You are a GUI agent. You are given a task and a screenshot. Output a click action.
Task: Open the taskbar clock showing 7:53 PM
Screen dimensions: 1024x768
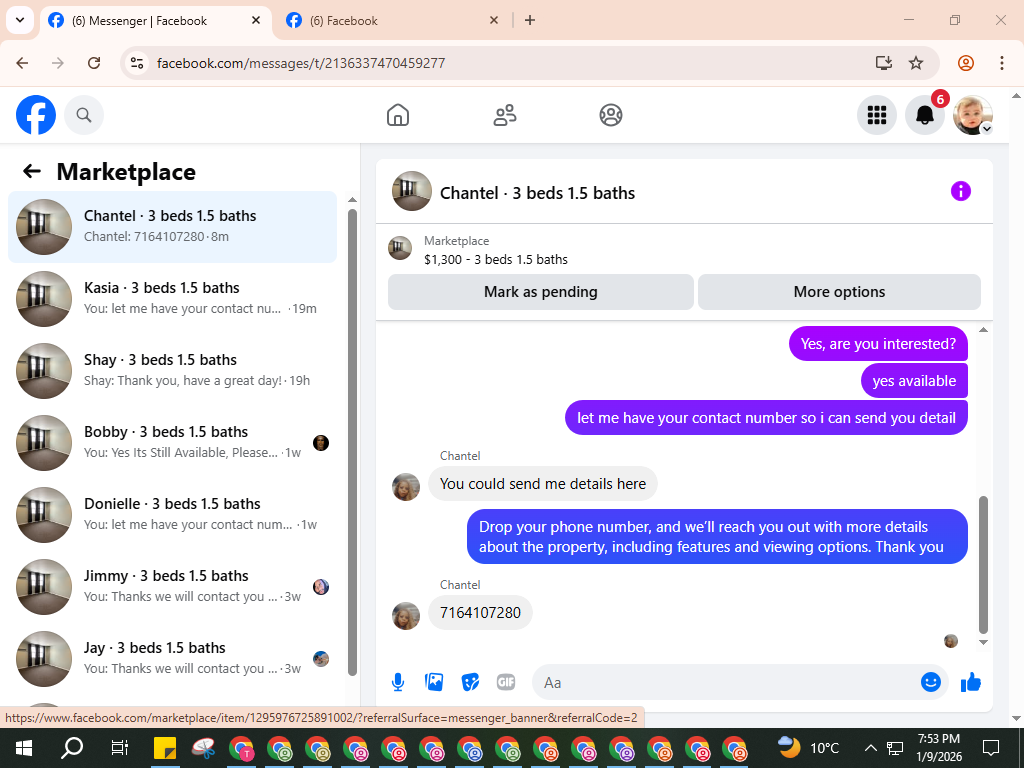(939, 748)
